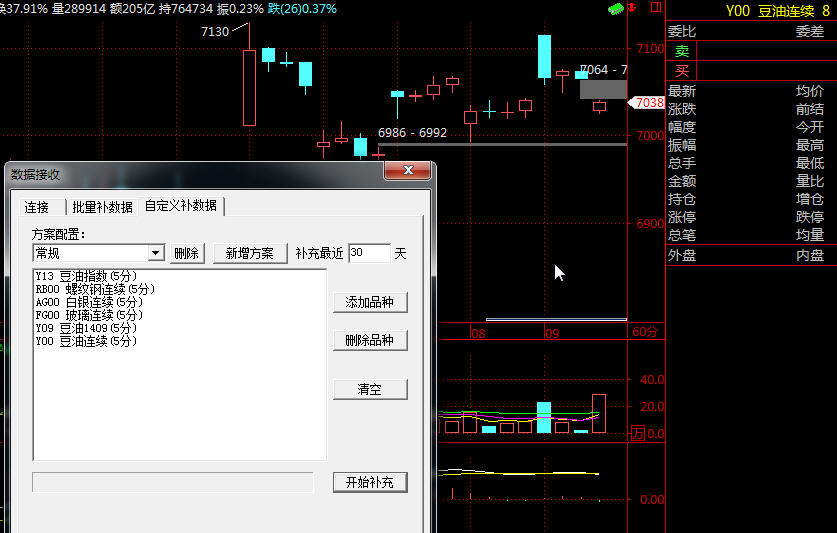Click the 买 label in quote panel
The image size is (837, 533).
point(682,70)
